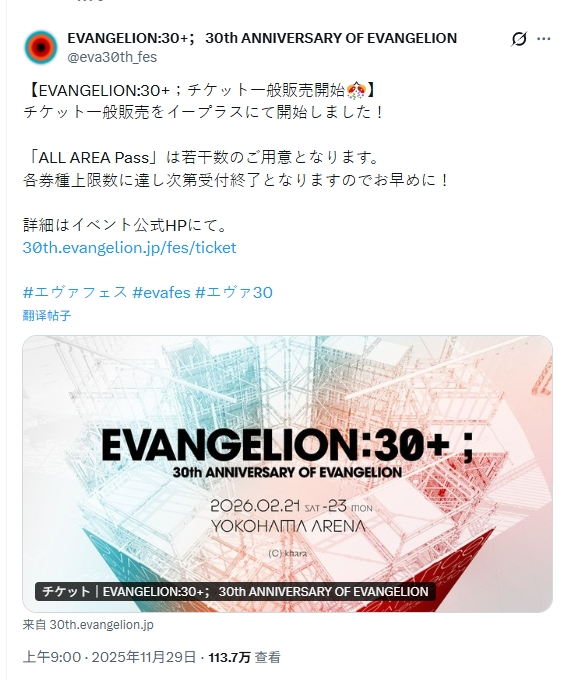The width and height of the screenshot is (564, 680).
Task: Click the #エヴァ30 hashtag
Action: point(234,292)
